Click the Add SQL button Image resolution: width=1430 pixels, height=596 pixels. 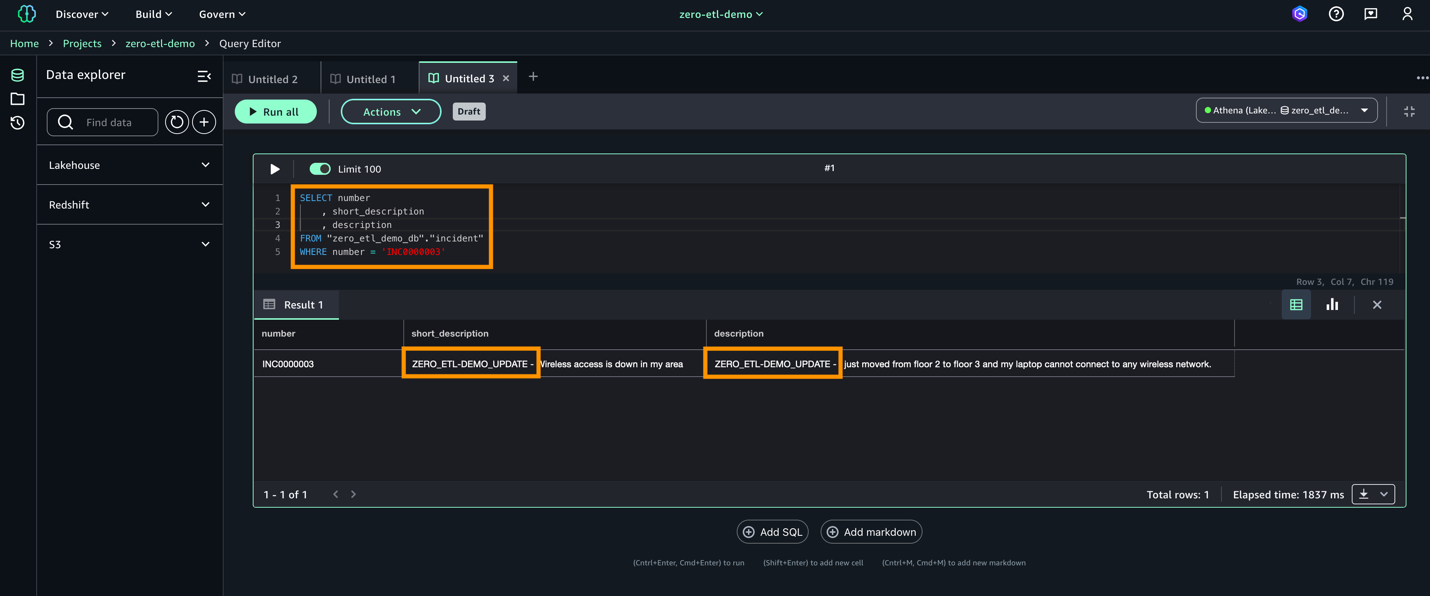click(x=772, y=532)
